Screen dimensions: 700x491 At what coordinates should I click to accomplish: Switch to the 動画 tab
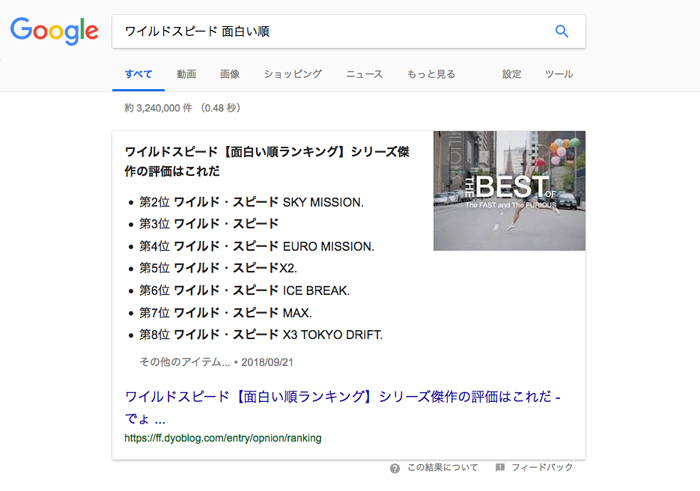(x=186, y=74)
